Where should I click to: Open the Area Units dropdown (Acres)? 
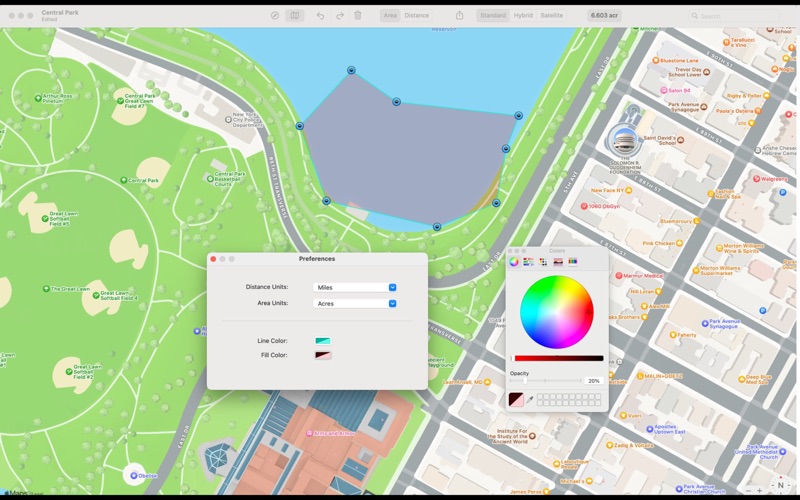pyautogui.click(x=355, y=304)
